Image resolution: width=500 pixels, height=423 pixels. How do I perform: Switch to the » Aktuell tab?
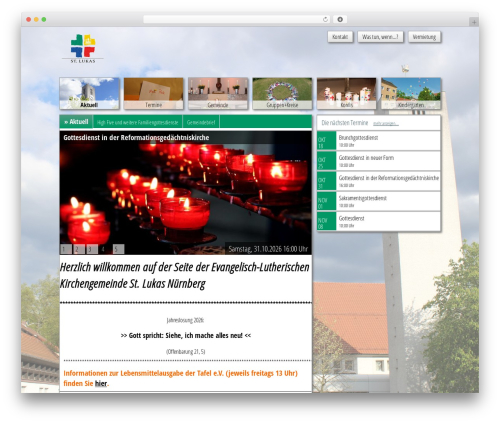click(76, 122)
